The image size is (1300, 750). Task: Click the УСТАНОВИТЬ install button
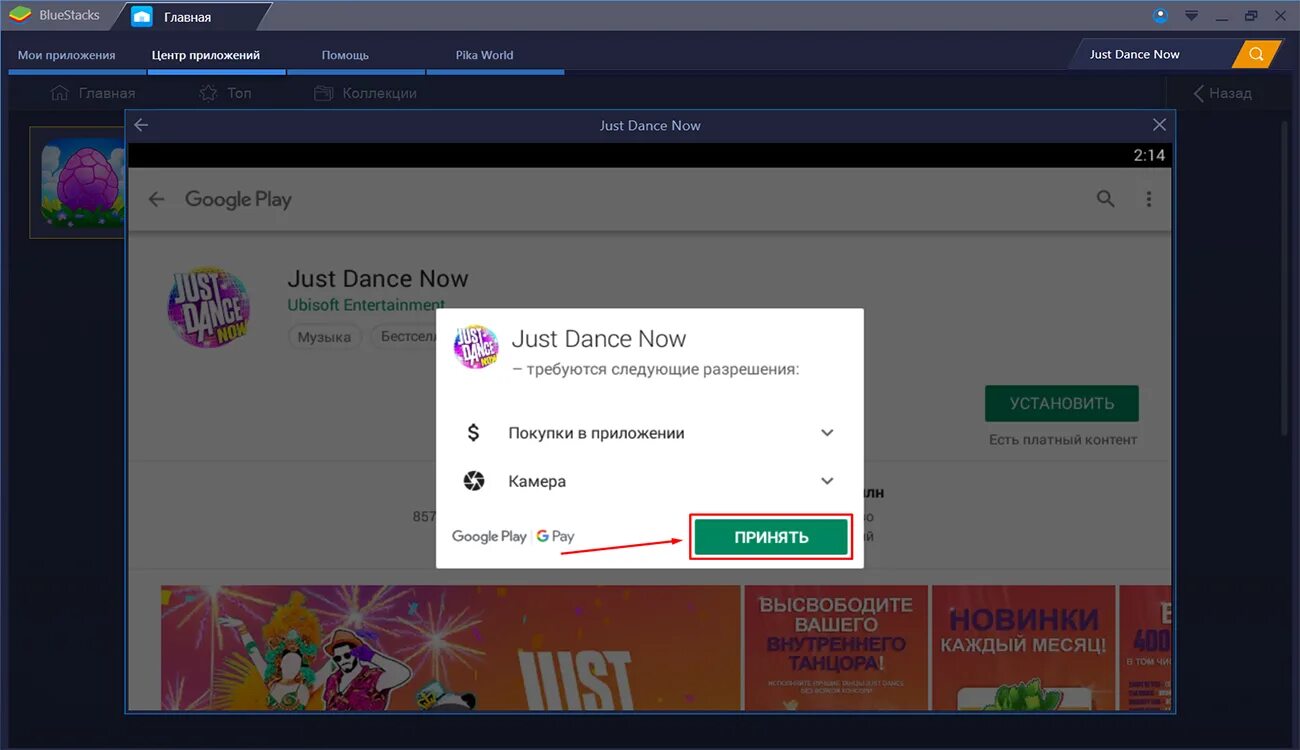[1061, 404]
